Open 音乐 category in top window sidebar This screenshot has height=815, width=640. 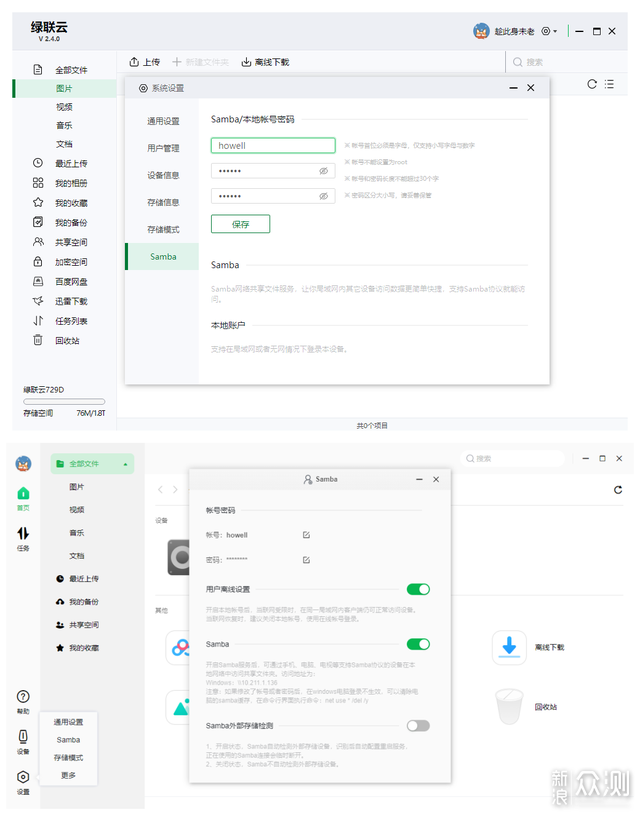point(64,125)
